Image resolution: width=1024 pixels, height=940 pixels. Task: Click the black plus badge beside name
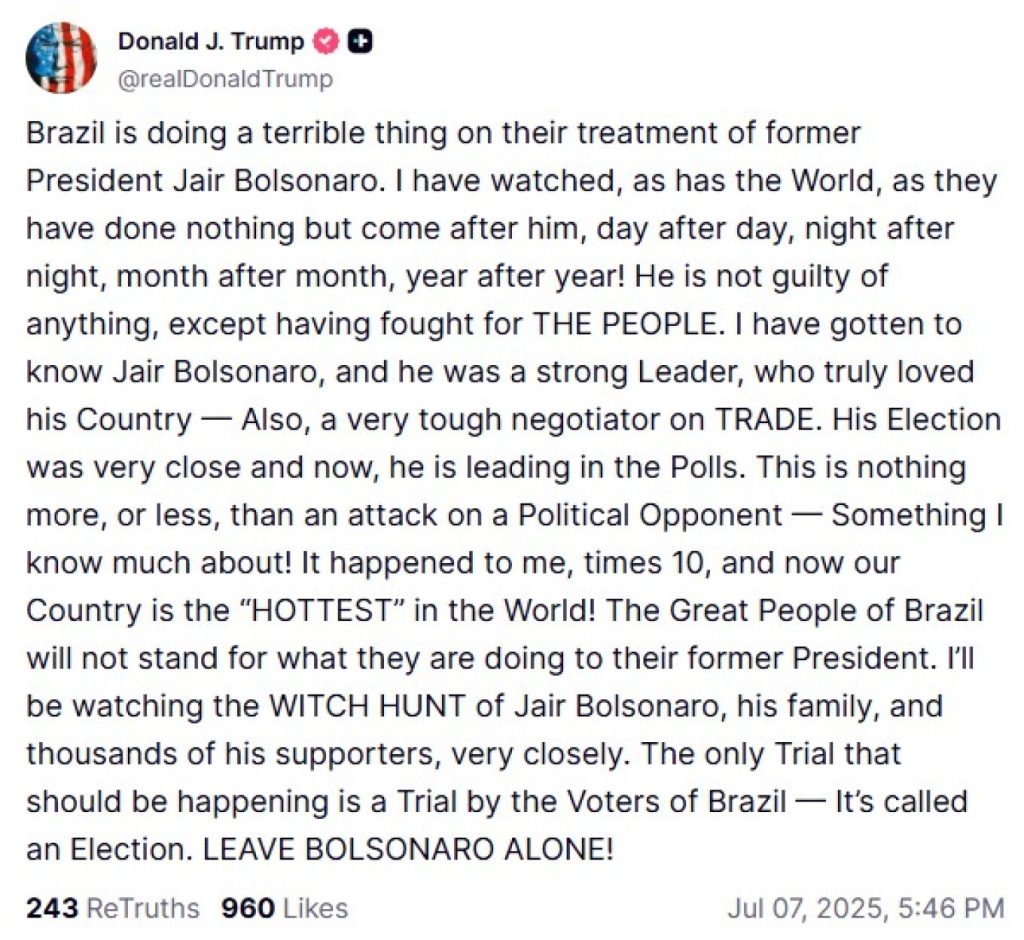pyautogui.click(x=360, y=42)
